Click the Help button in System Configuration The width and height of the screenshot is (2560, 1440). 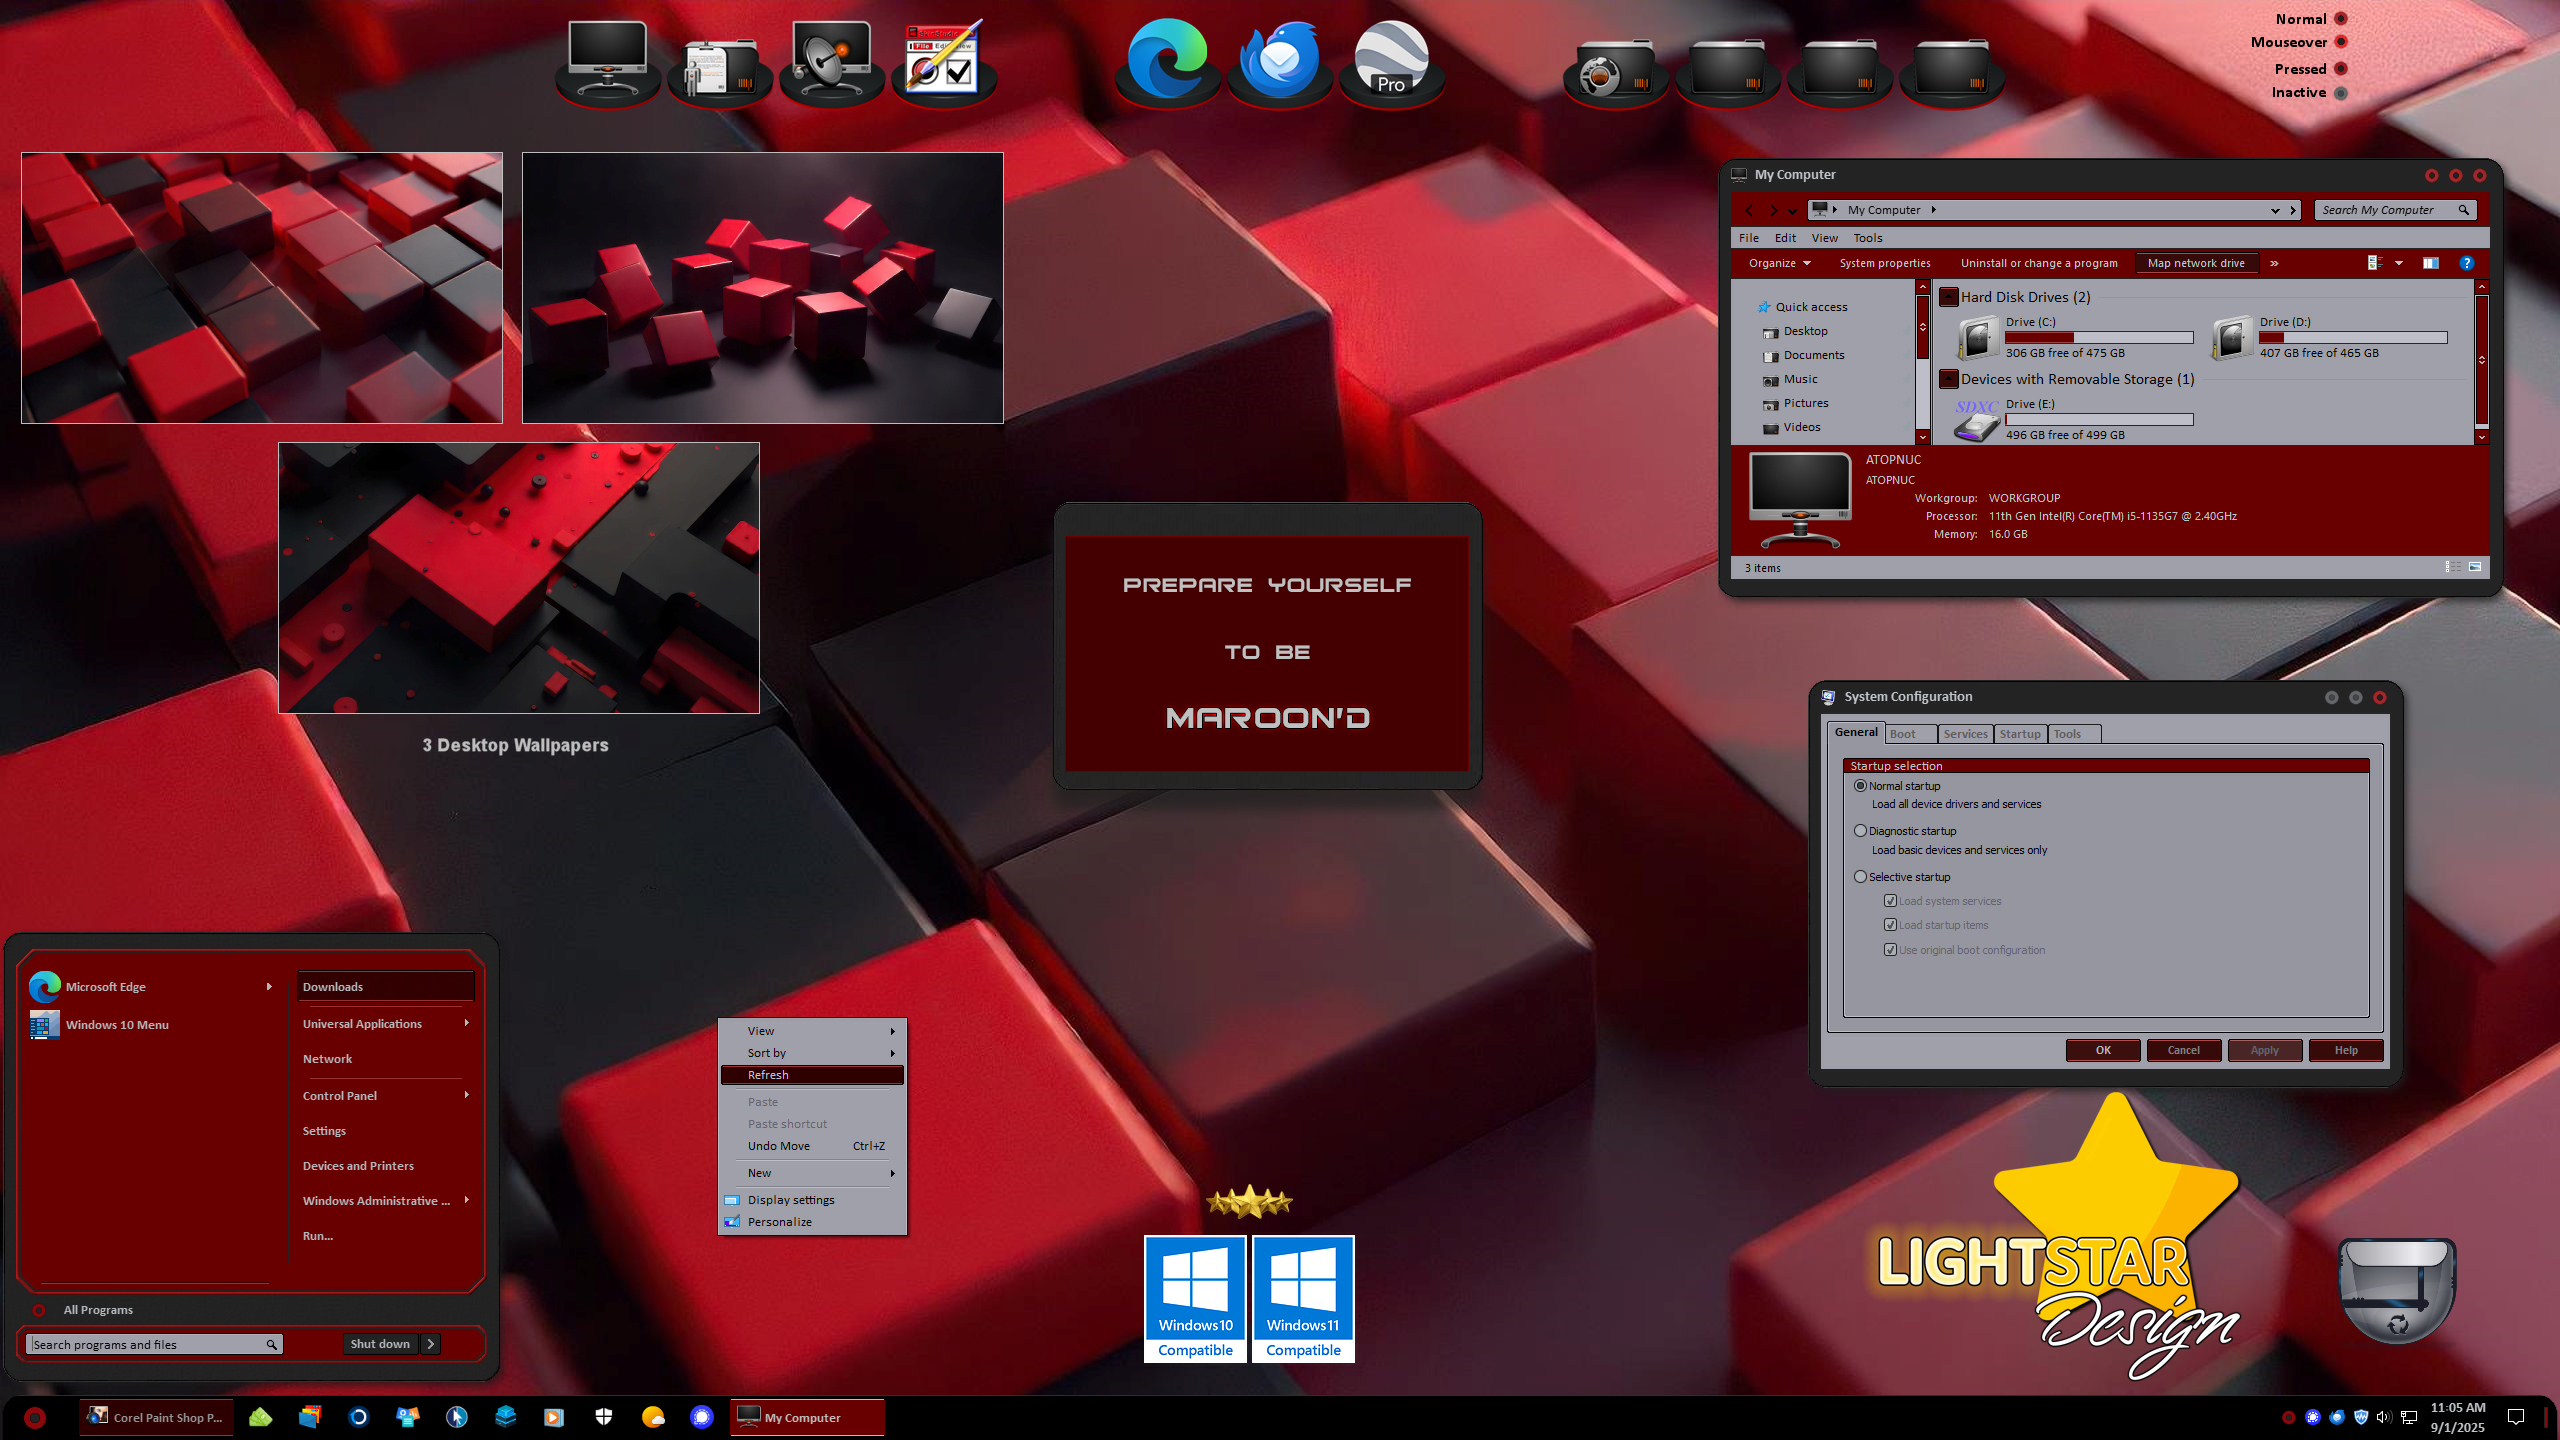(2346, 1050)
